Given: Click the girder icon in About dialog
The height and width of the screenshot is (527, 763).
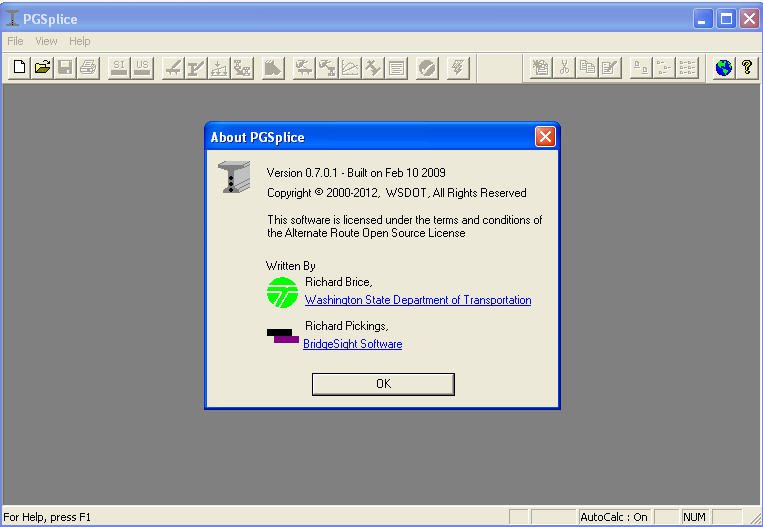Looking at the screenshot, I should pyautogui.click(x=234, y=177).
